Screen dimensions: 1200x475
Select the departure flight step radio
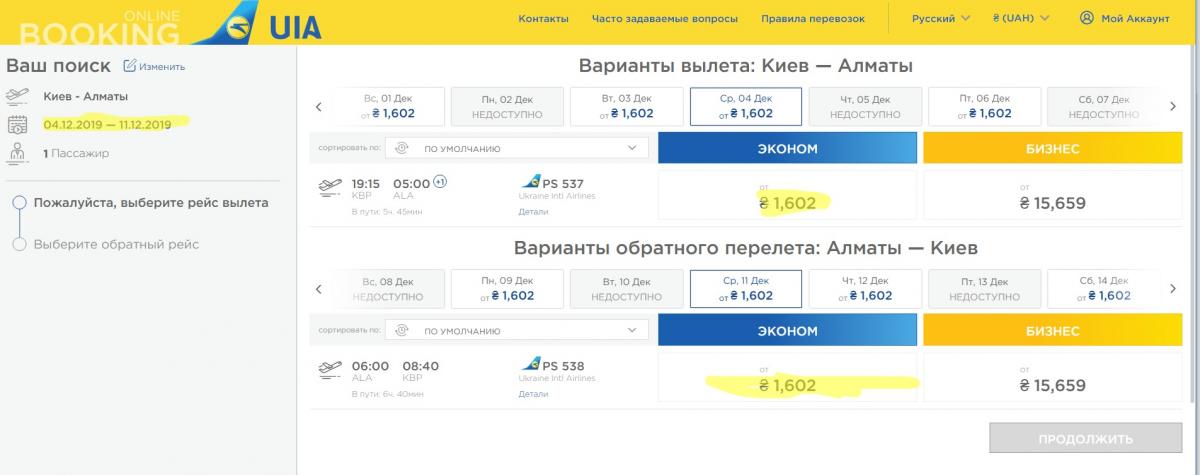[19, 203]
